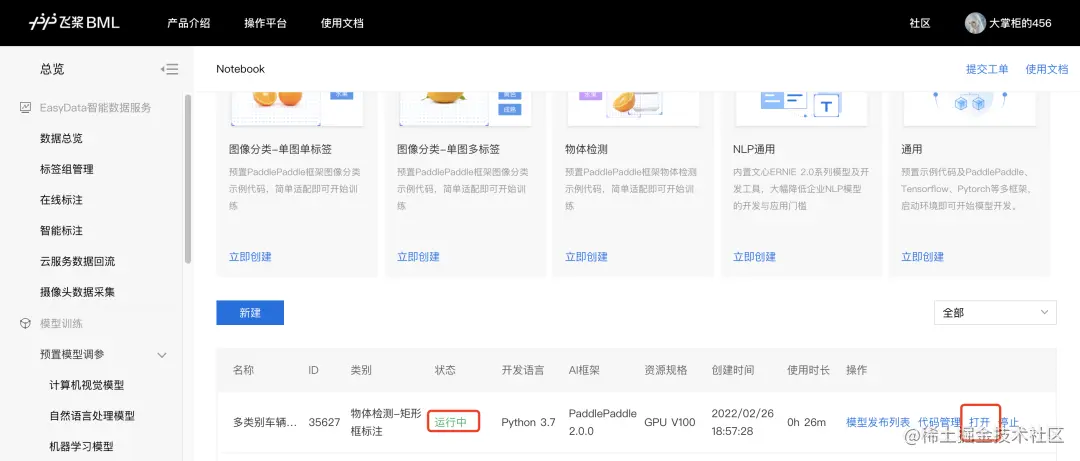Click the 运行中 status text

tap(450, 422)
